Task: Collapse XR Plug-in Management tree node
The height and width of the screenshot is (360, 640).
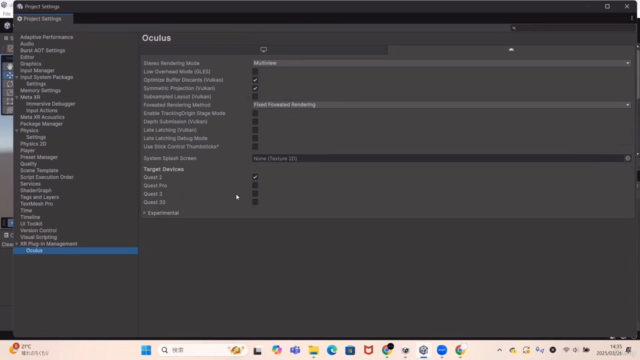Action: click(17, 244)
